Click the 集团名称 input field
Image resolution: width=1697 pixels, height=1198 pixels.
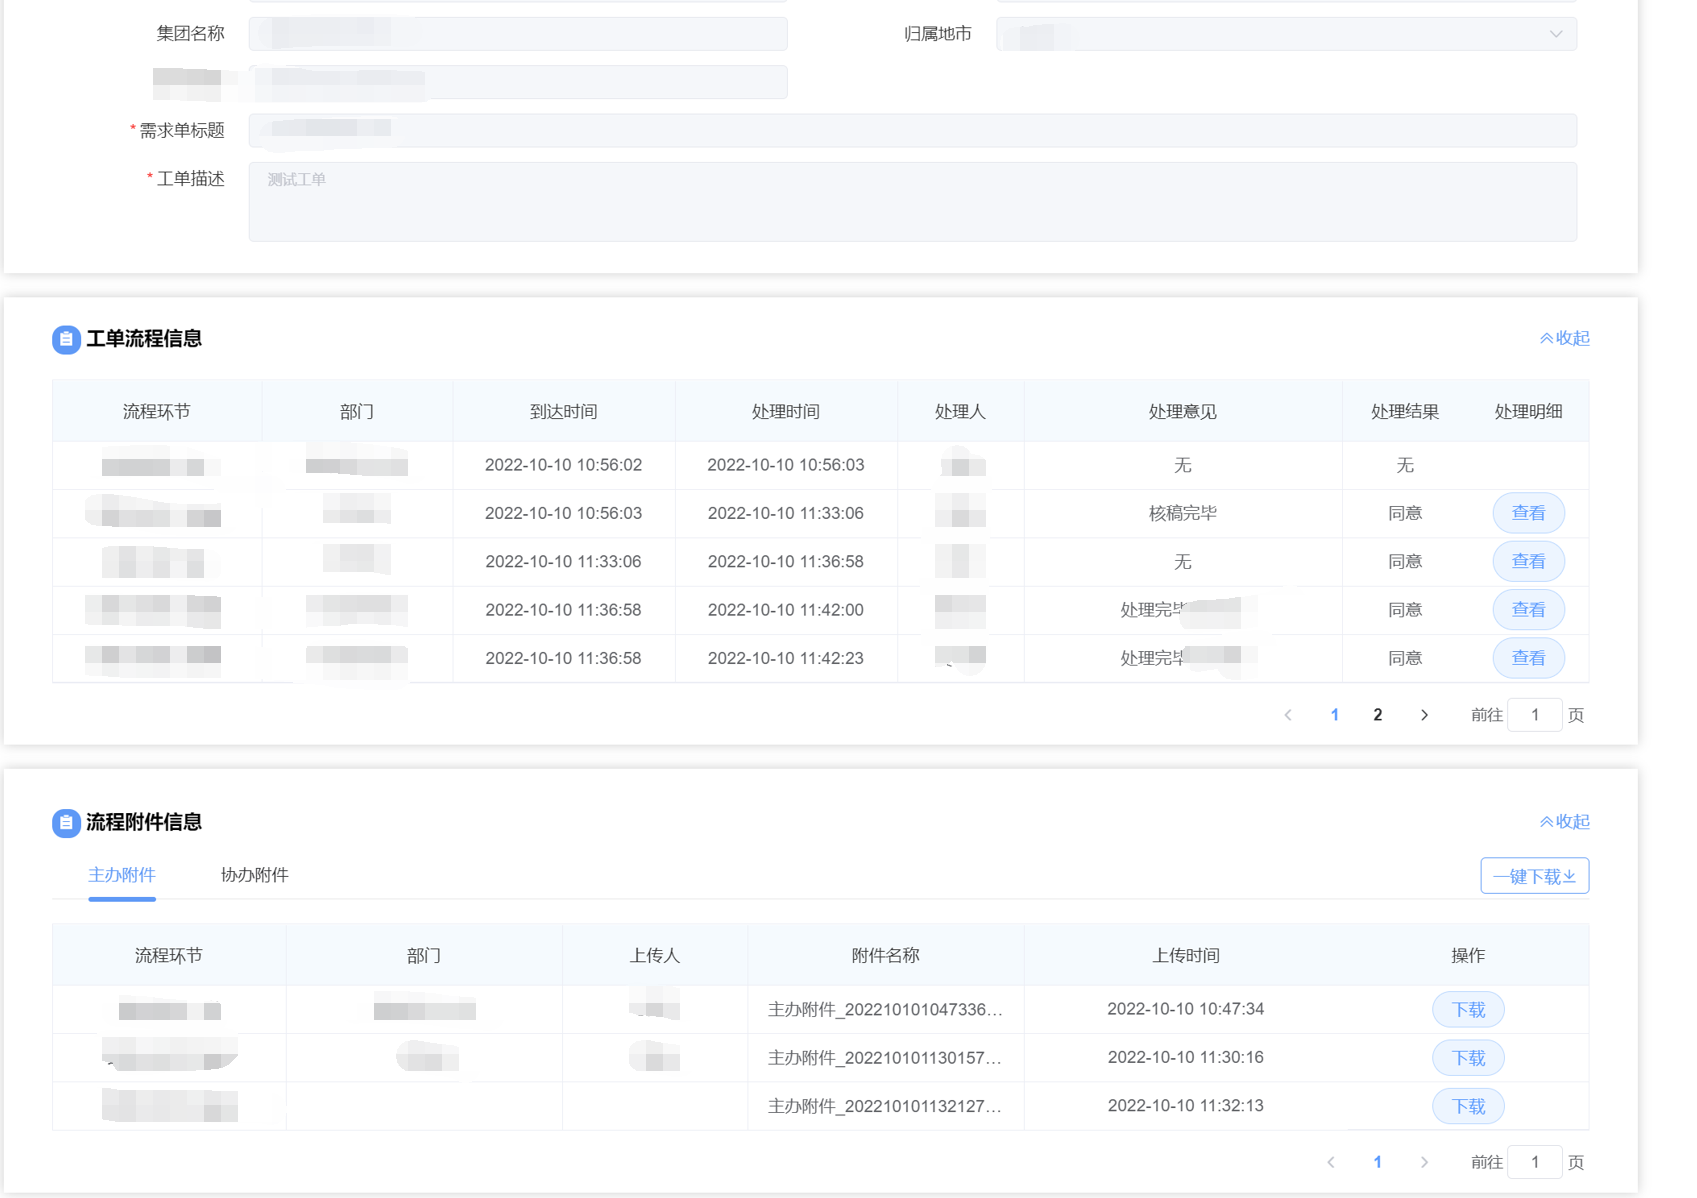point(518,34)
